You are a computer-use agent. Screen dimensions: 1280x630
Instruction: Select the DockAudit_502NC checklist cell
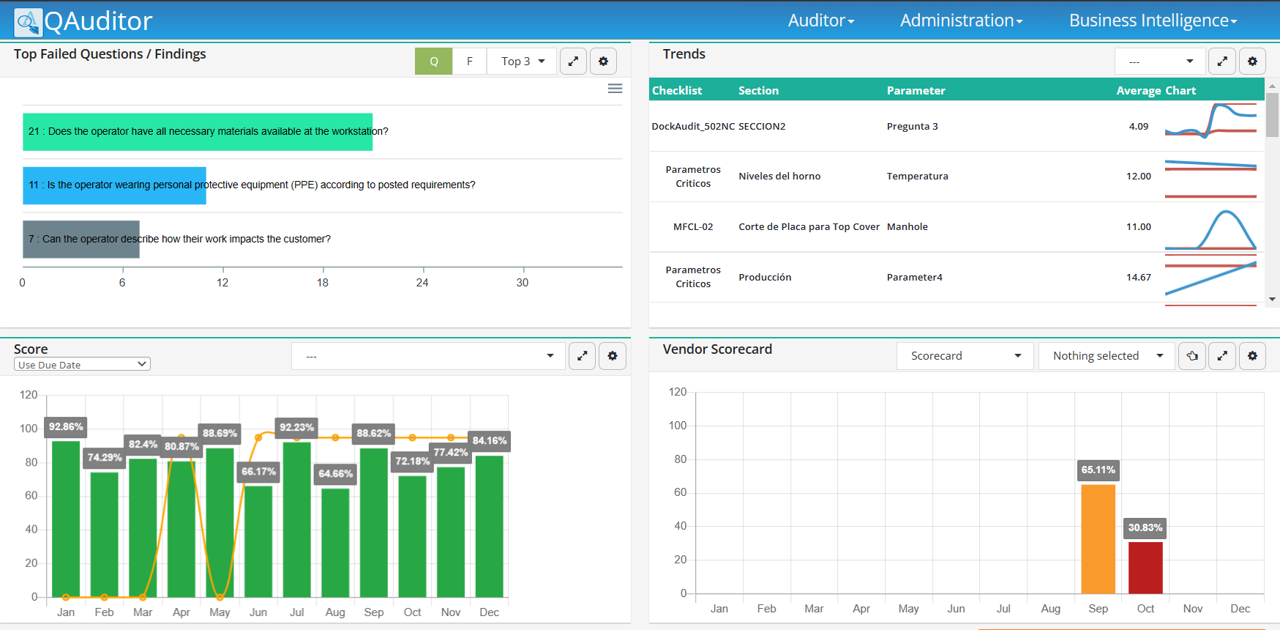pos(693,127)
